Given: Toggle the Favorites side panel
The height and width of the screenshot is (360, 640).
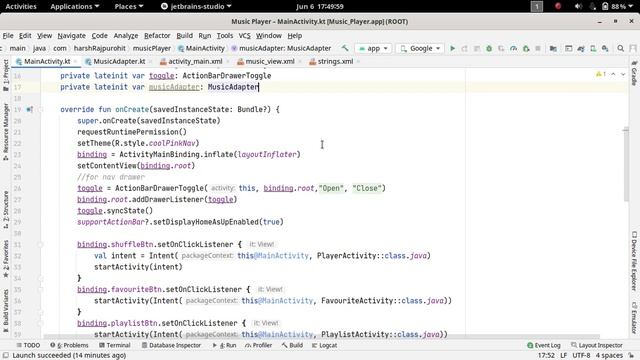Looking at the screenshot, I should [x=6, y=258].
